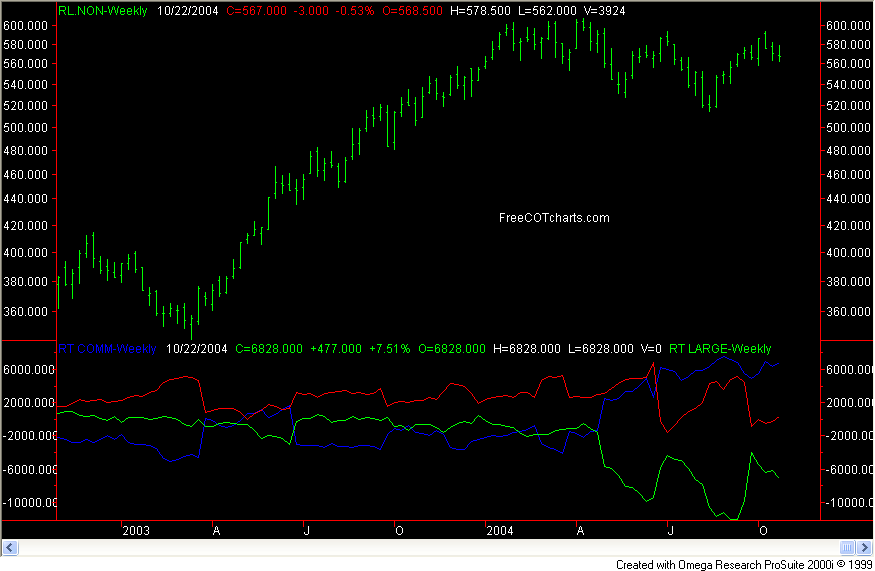Click the horizontal scrollbar thumb

[x=847, y=547]
